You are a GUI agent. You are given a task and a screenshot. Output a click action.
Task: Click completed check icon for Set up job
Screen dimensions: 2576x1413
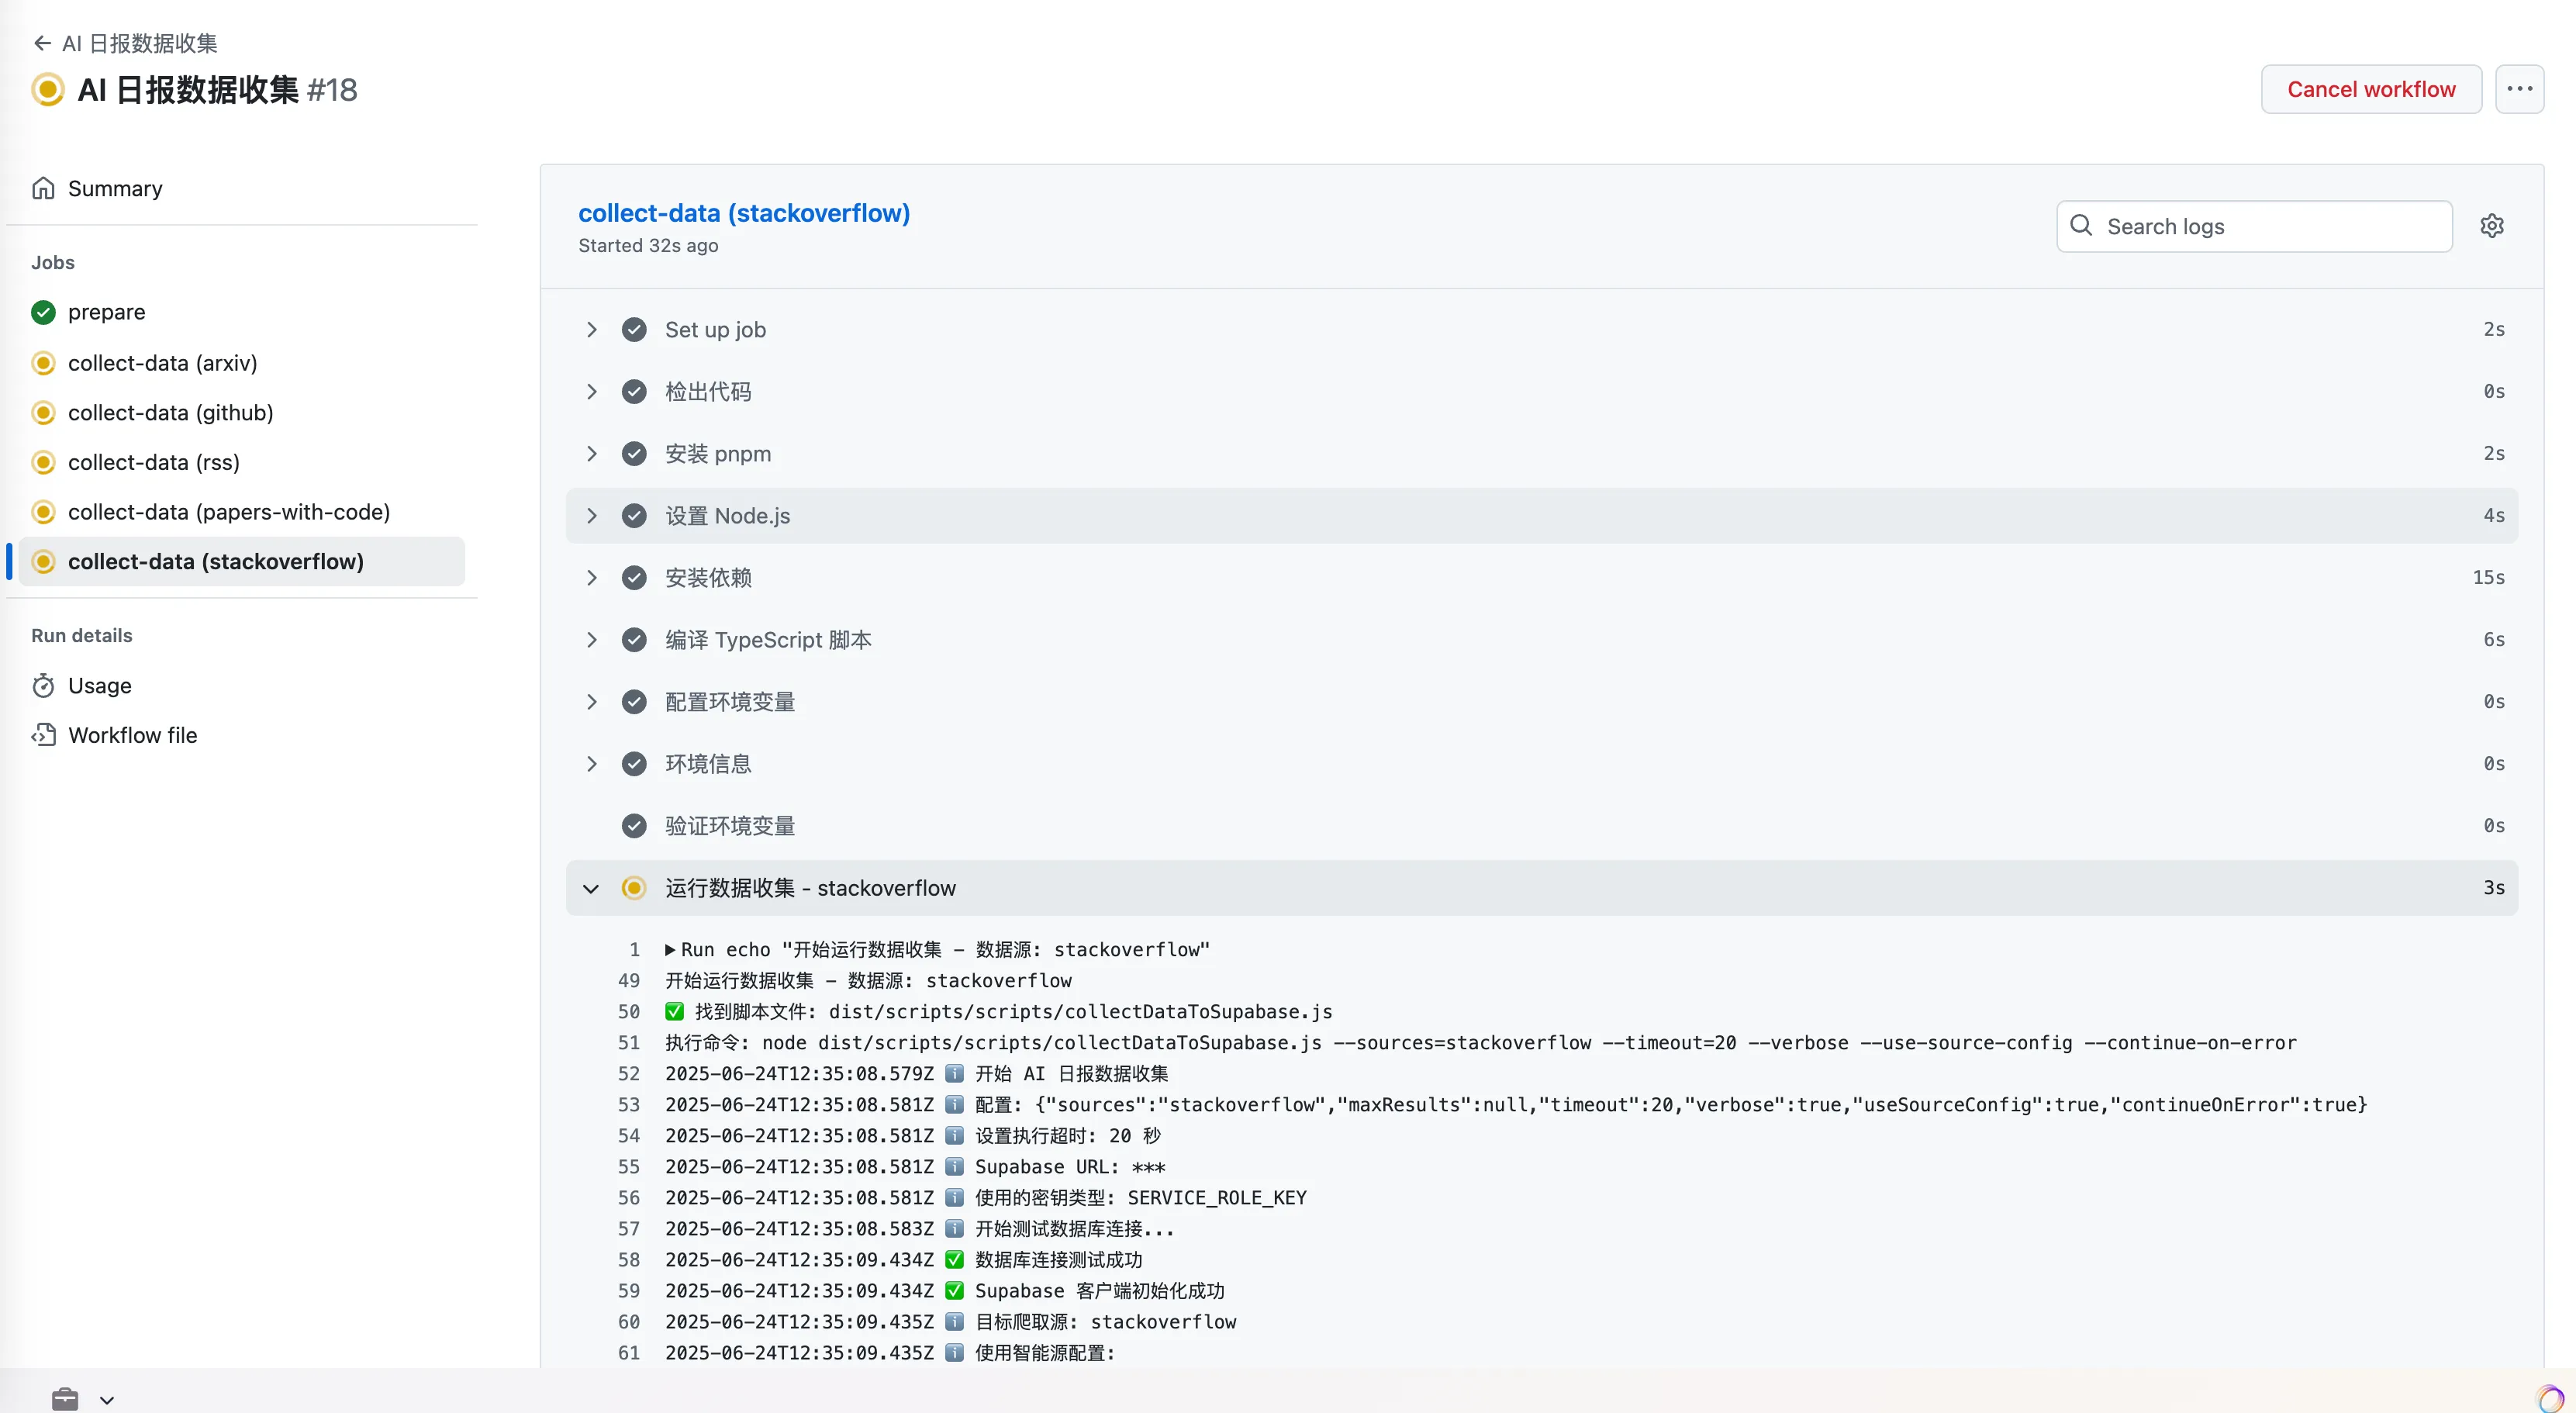tap(634, 329)
